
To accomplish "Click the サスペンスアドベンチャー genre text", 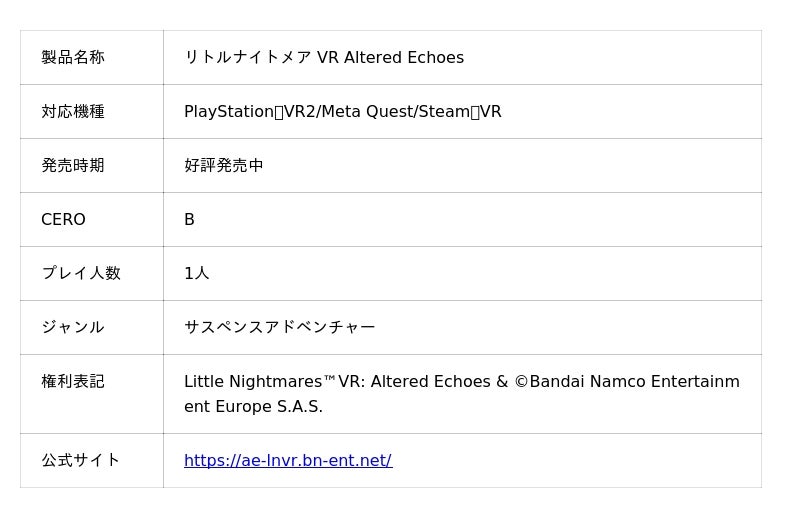I will (279, 327).
